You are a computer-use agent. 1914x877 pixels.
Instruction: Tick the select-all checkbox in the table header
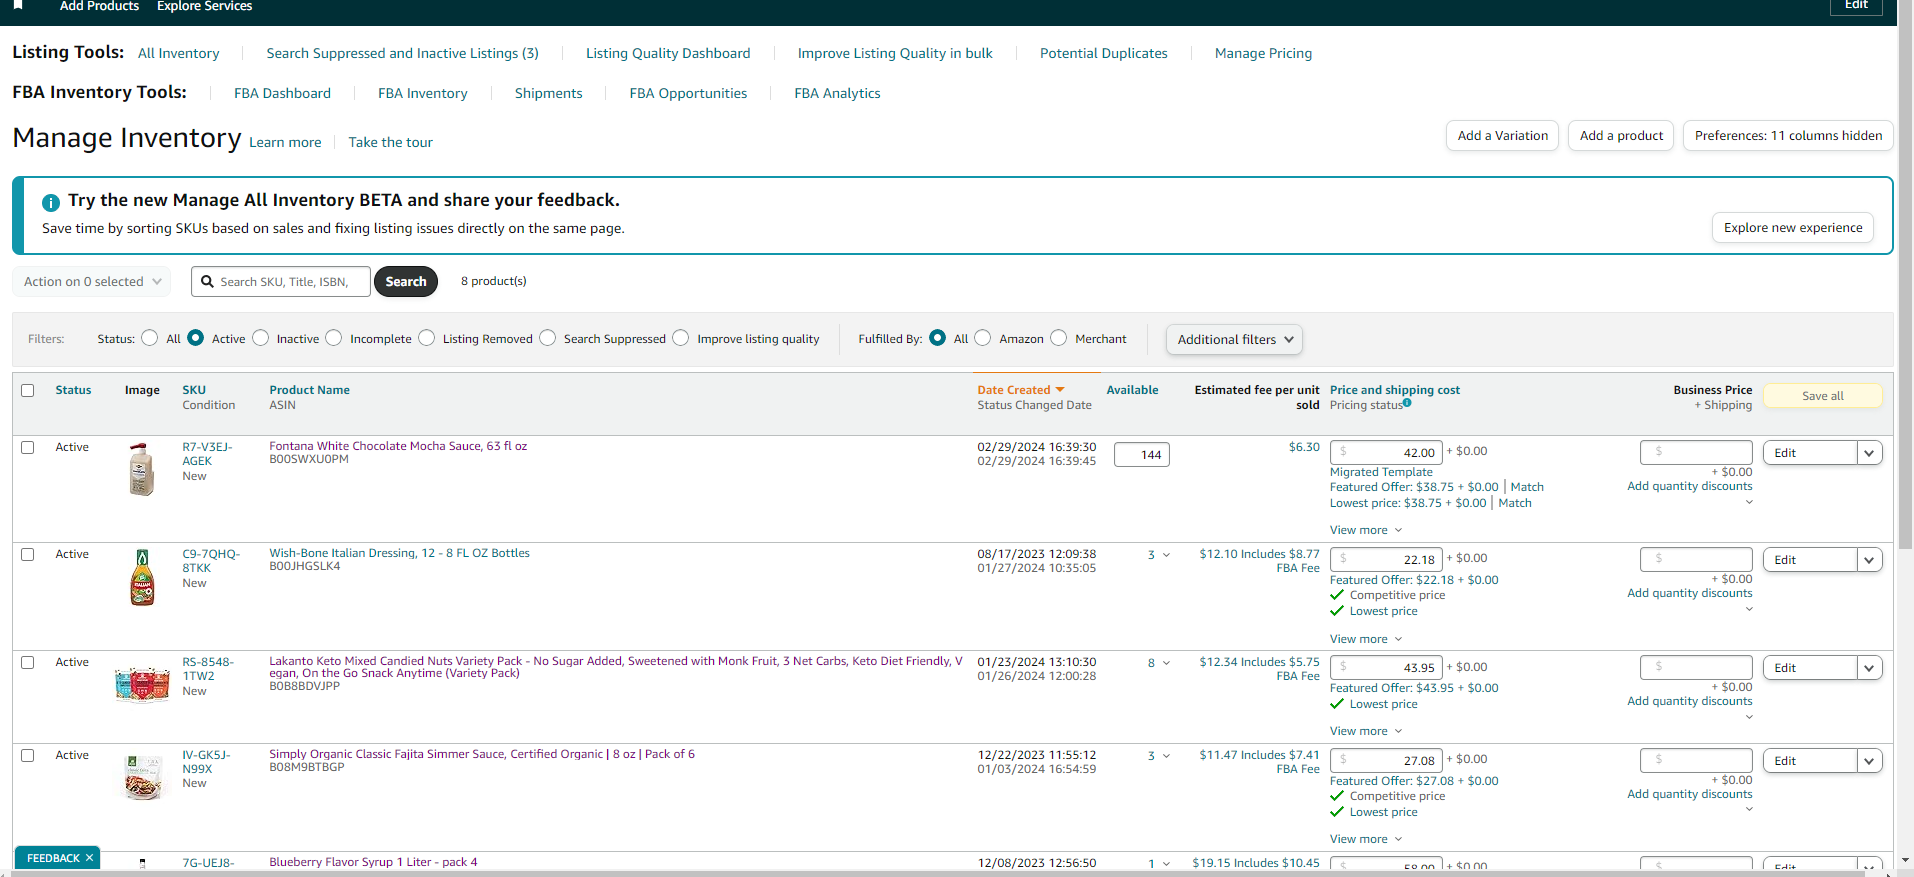click(28, 391)
